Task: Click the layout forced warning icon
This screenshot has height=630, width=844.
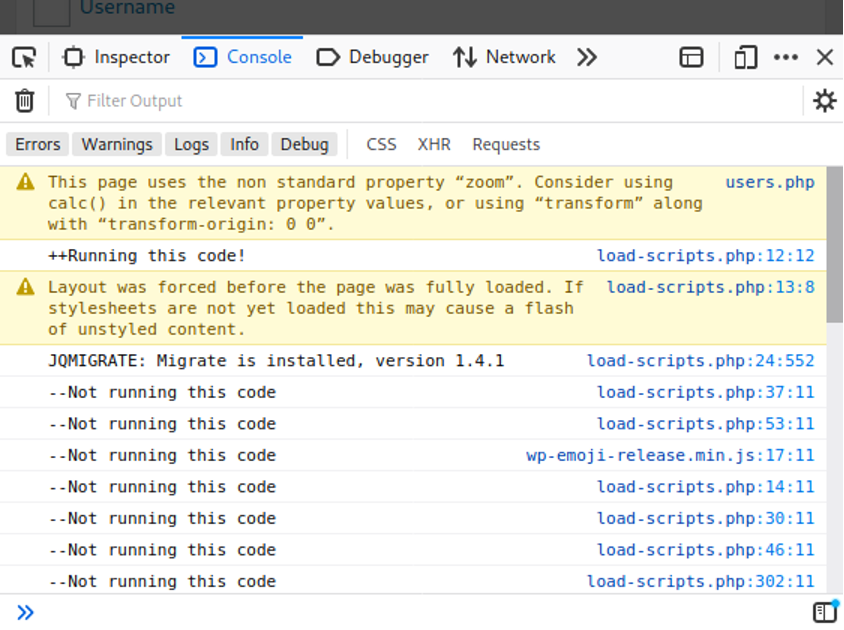Action: click(x=25, y=288)
